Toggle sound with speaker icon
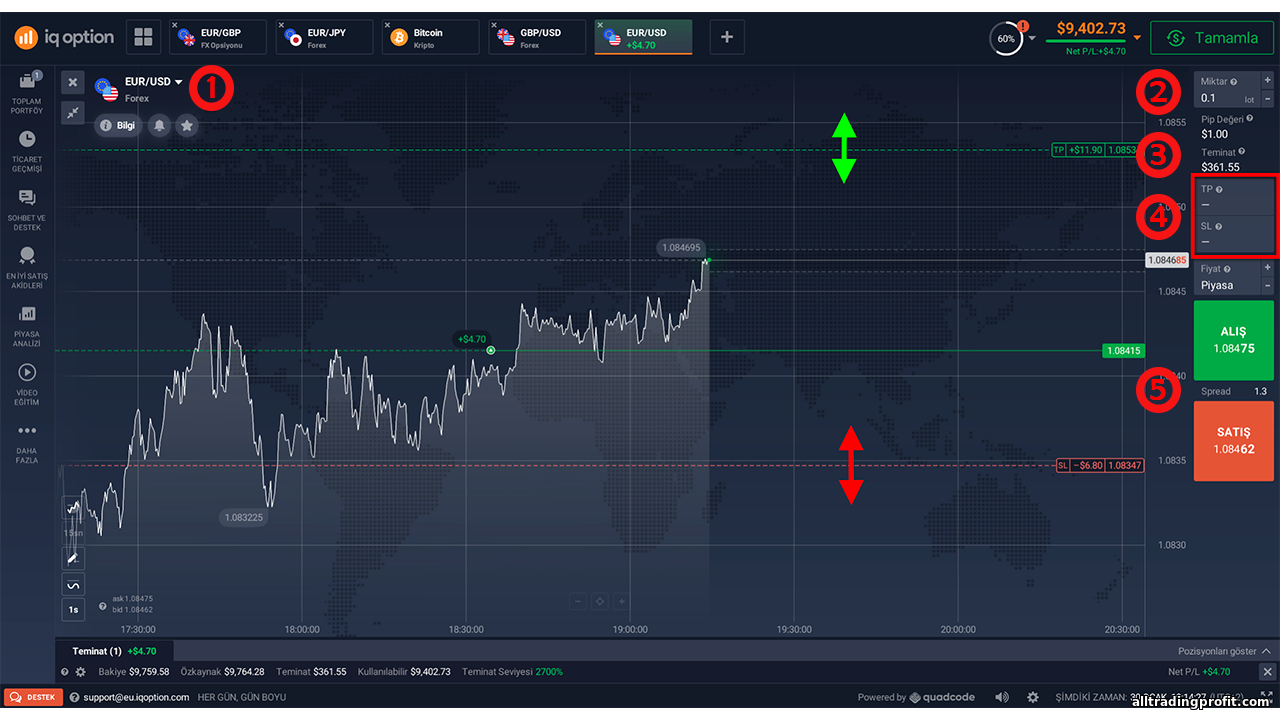Viewport: 1280px width, 720px height. pyautogui.click(x=1002, y=697)
